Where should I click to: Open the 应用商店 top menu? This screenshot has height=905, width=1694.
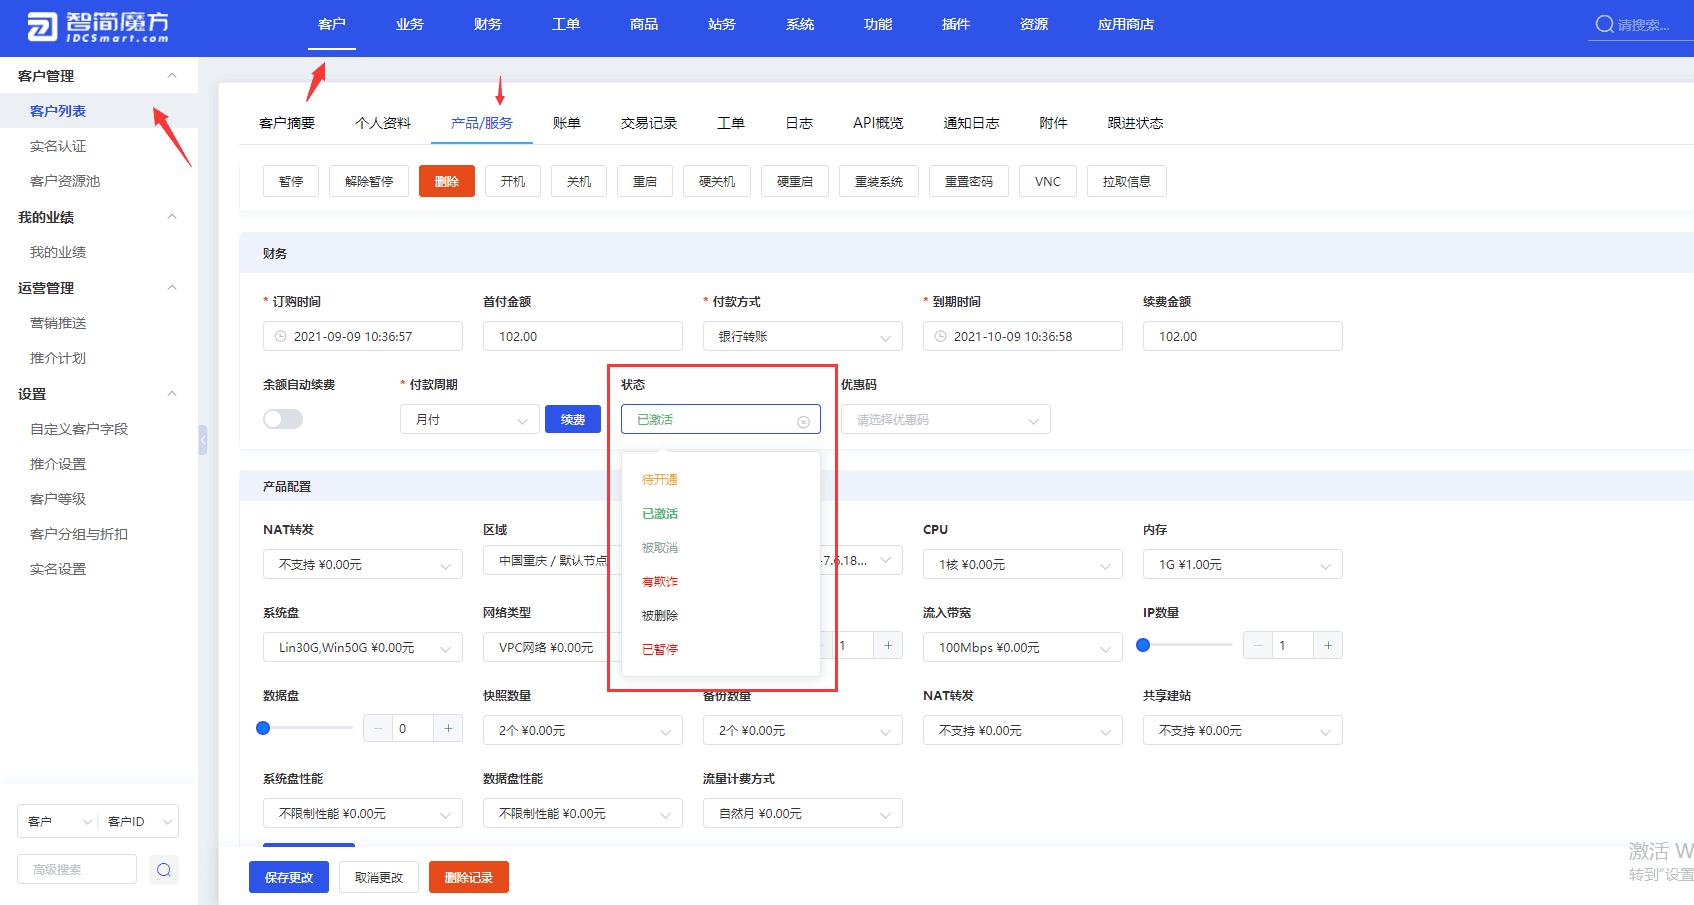coord(1126,24)
